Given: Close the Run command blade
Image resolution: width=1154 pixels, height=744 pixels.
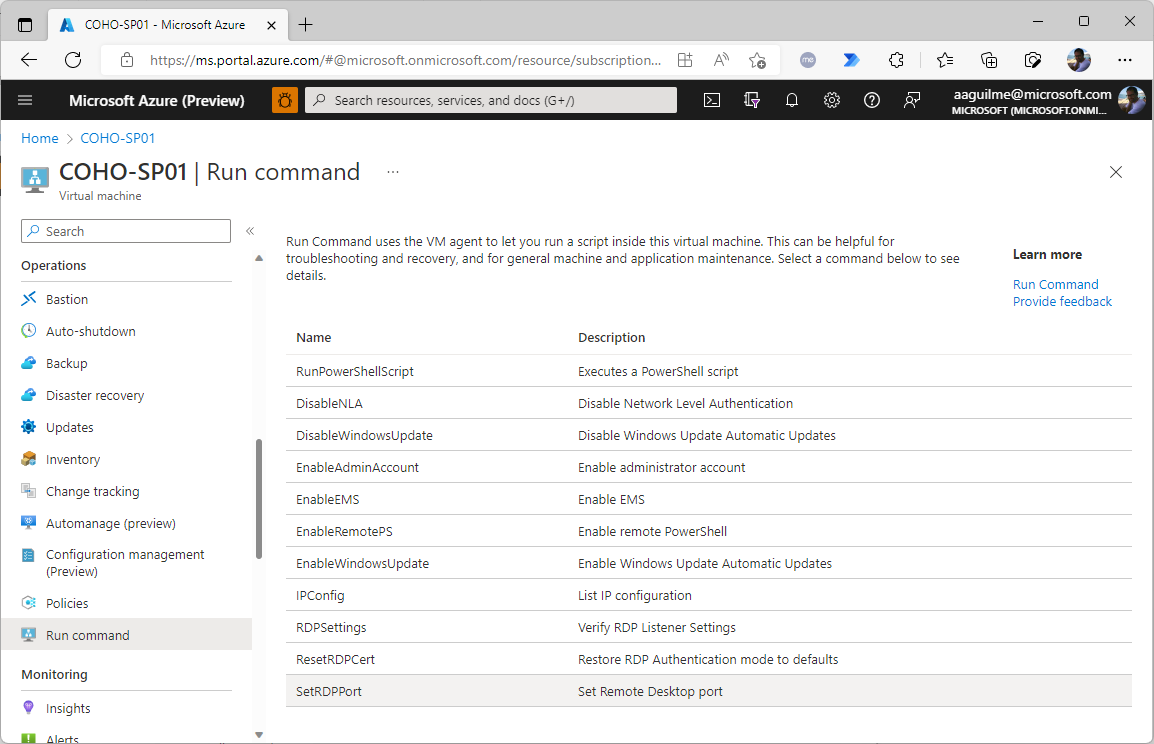Looking at the screenshot, I should [x=1116, y=172].
